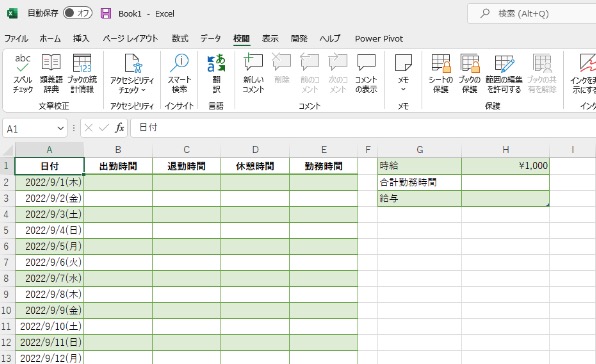Open the thesaurus (類義語辞典) icon

[x=51, y=73]
